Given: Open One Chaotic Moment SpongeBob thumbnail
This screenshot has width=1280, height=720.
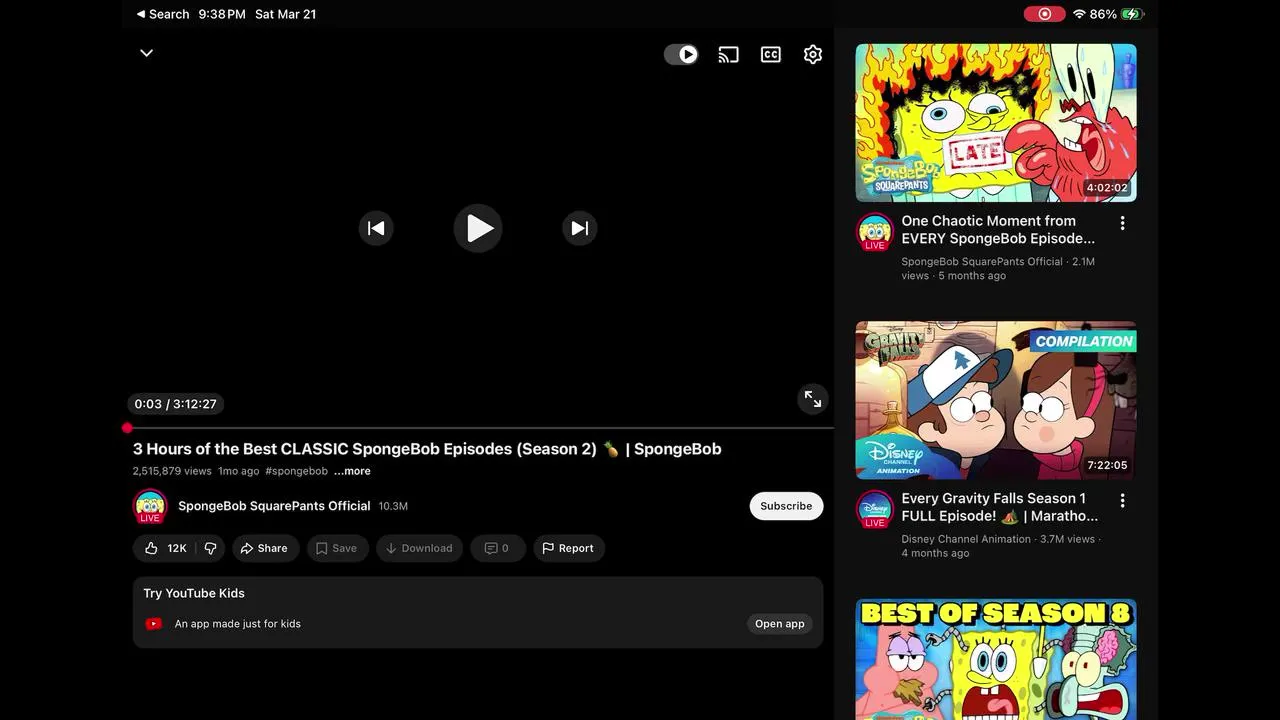Looking at the screenshot, I should pyautogui.click(x=996, y=122).
